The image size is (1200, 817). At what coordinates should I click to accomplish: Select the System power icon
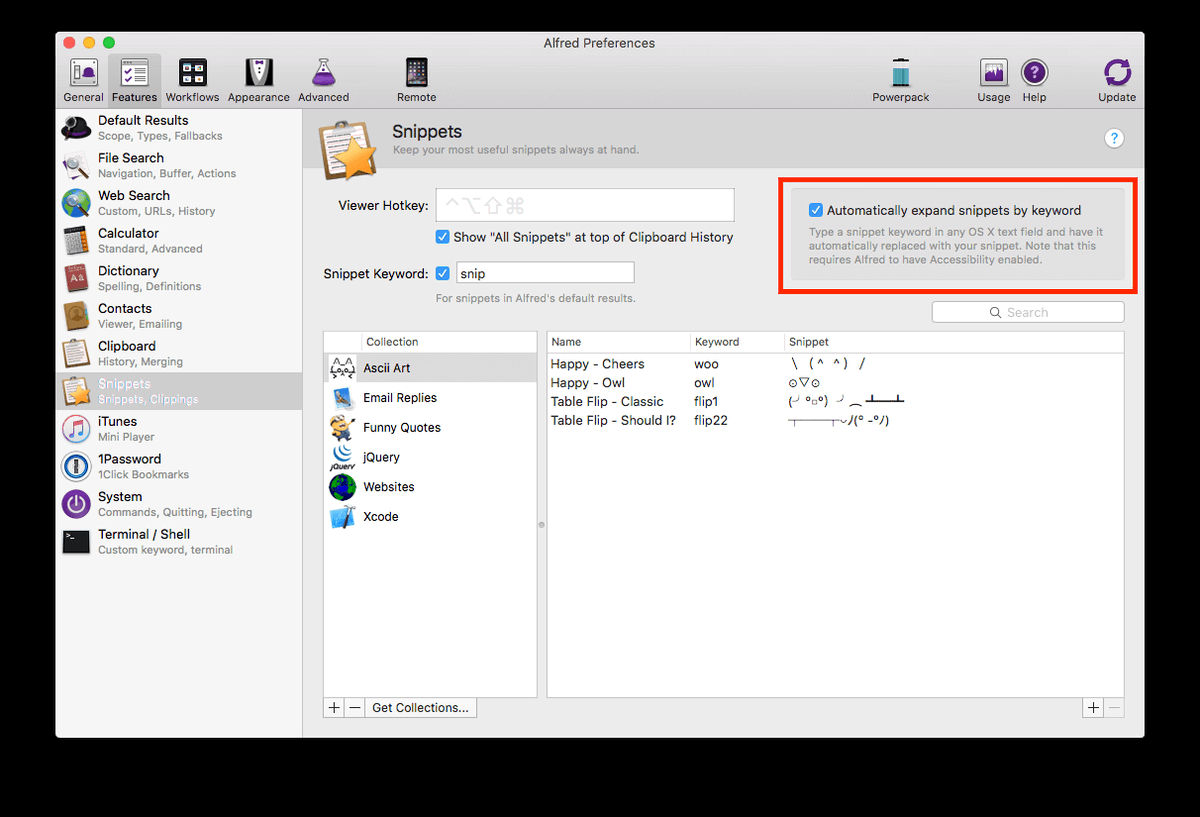[x=77, y=504]
